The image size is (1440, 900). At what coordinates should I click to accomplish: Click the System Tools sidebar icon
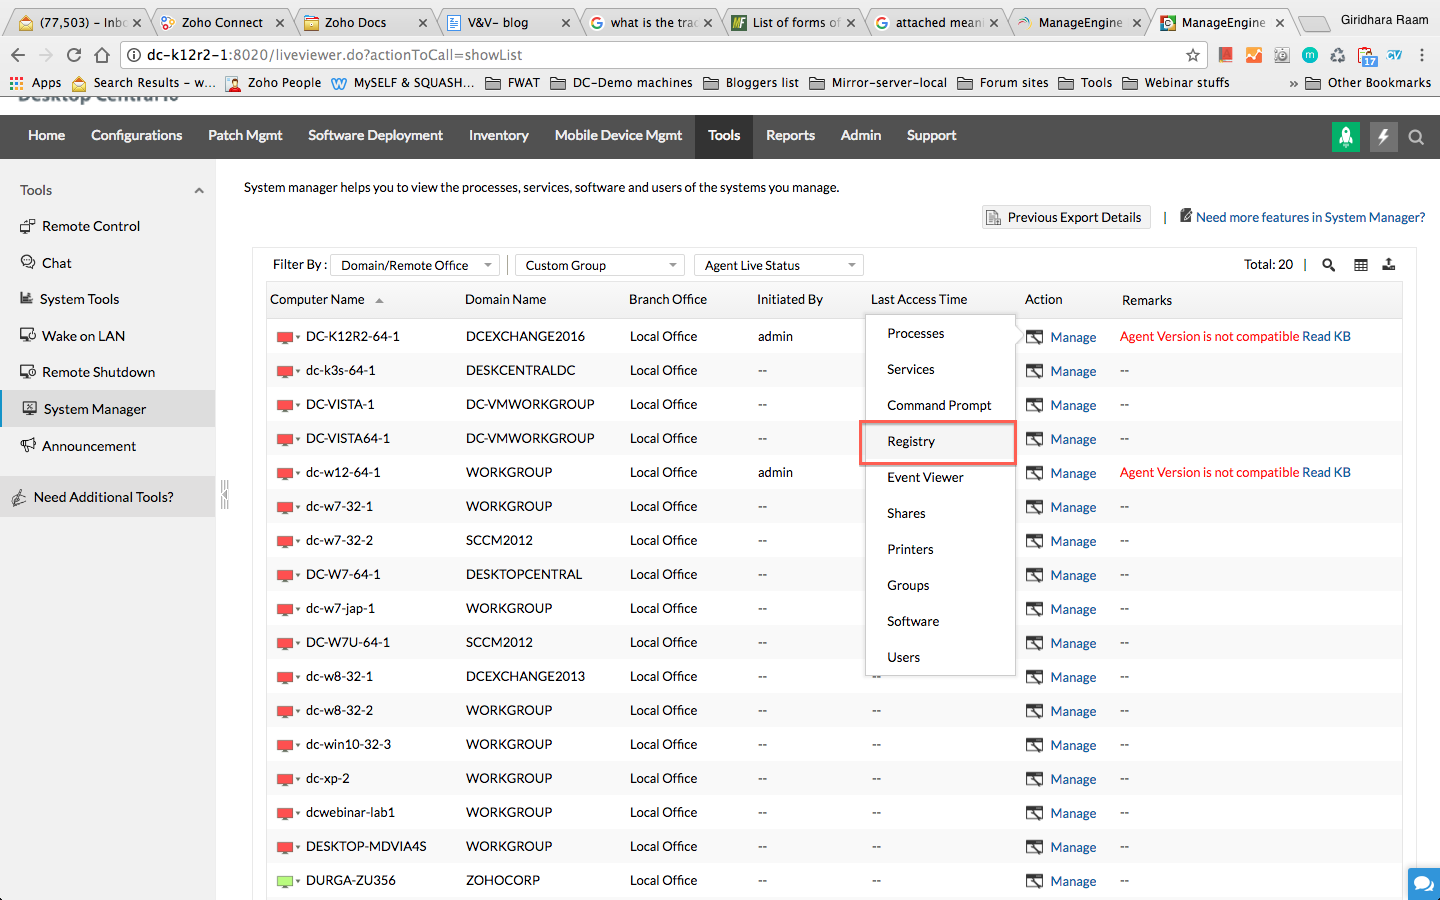[x=27, y=298]
